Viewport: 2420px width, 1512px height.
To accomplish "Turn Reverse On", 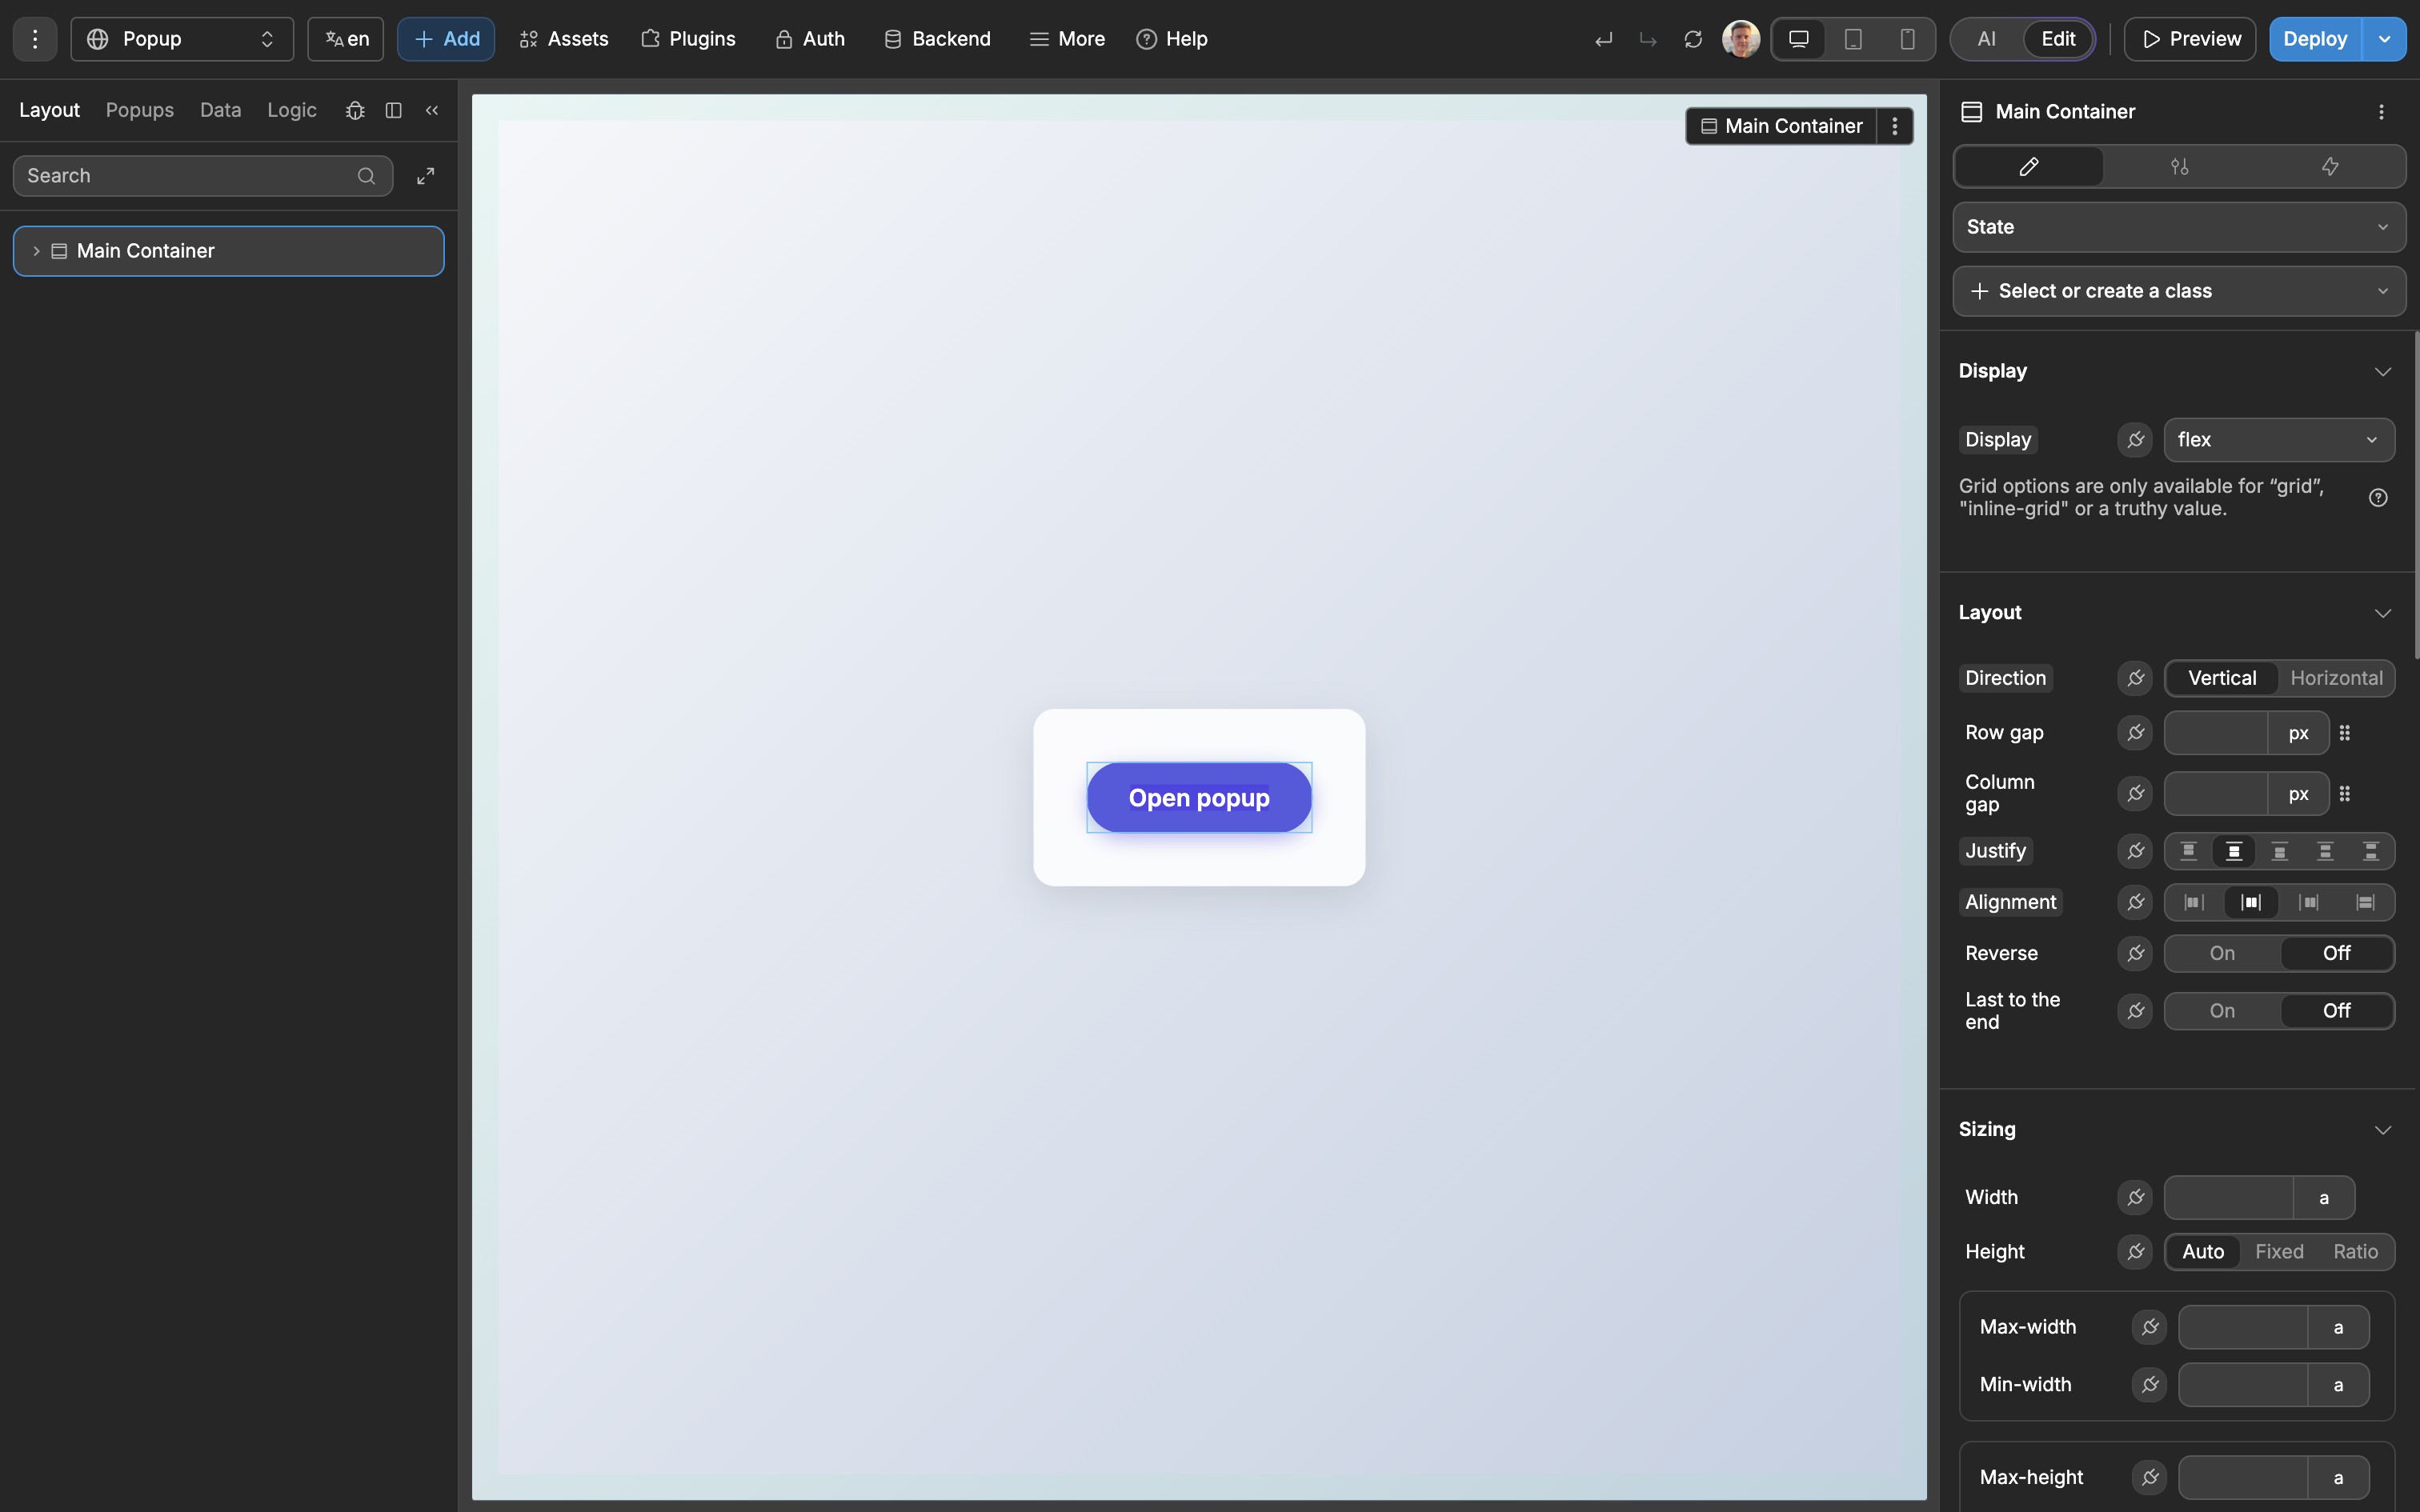I will click(x=2222, y=953).
